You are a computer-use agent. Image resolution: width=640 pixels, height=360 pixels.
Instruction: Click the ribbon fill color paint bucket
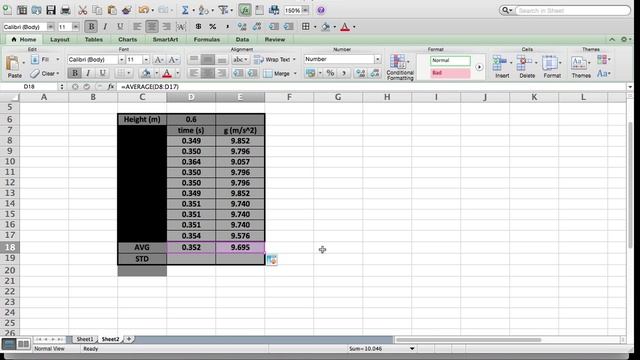146,73
